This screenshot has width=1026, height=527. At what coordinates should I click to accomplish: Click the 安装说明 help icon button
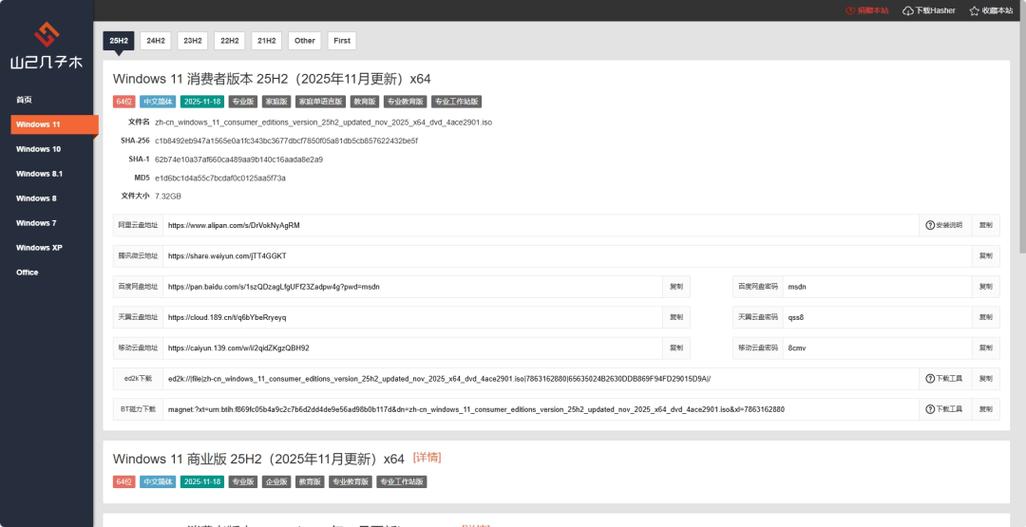(x=944, y=225)
